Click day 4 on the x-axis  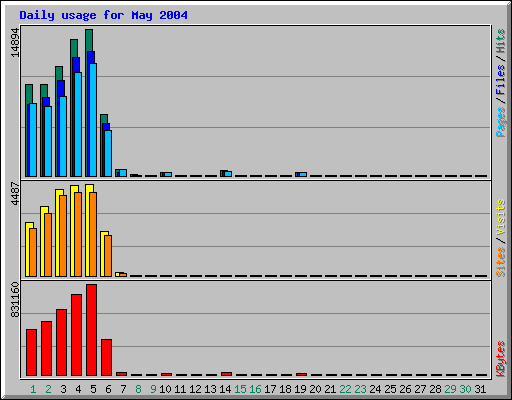tap(78, 389)
